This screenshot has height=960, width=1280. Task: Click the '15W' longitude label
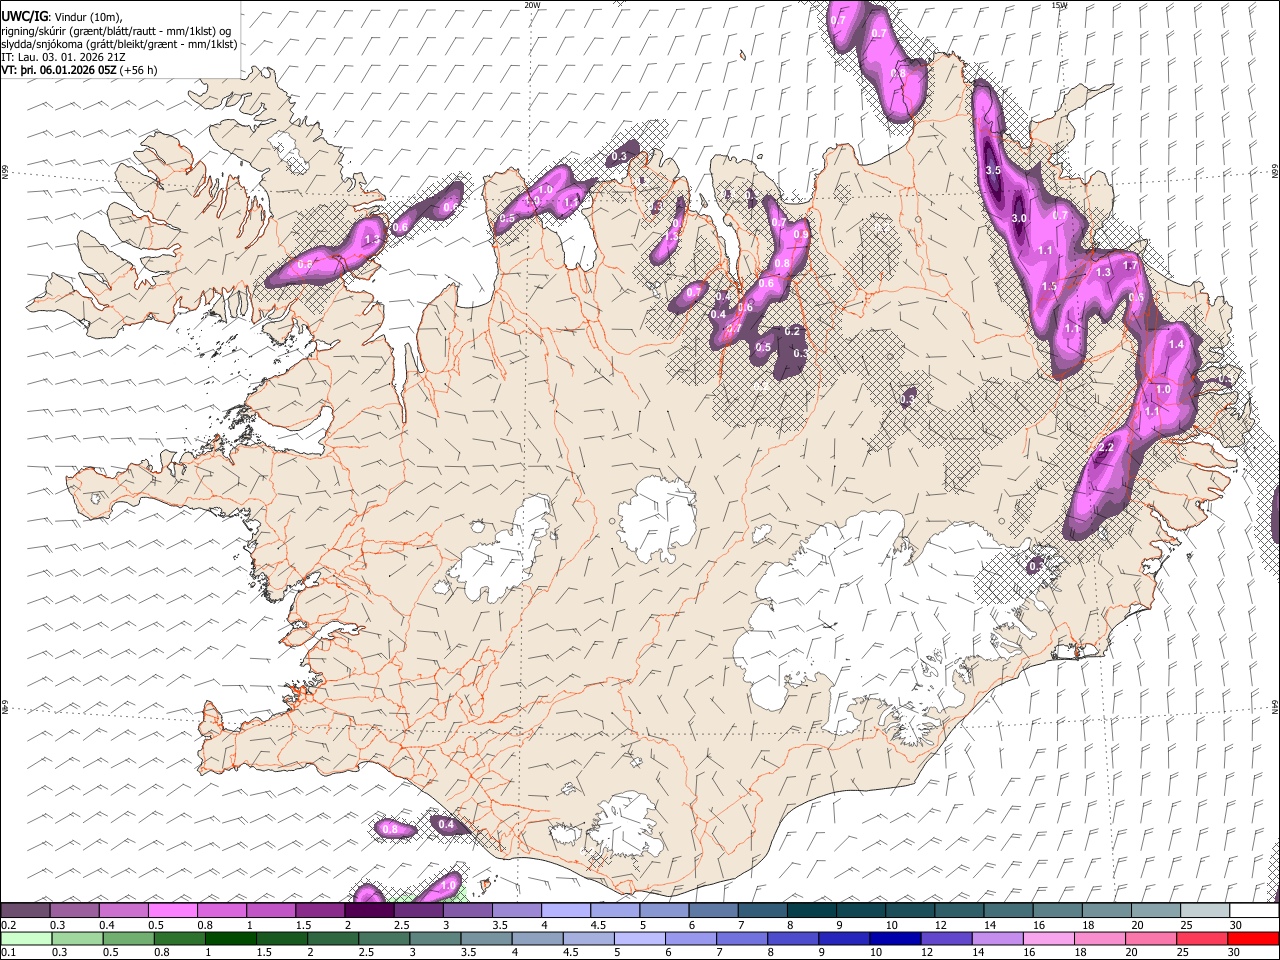[1059, 5]
